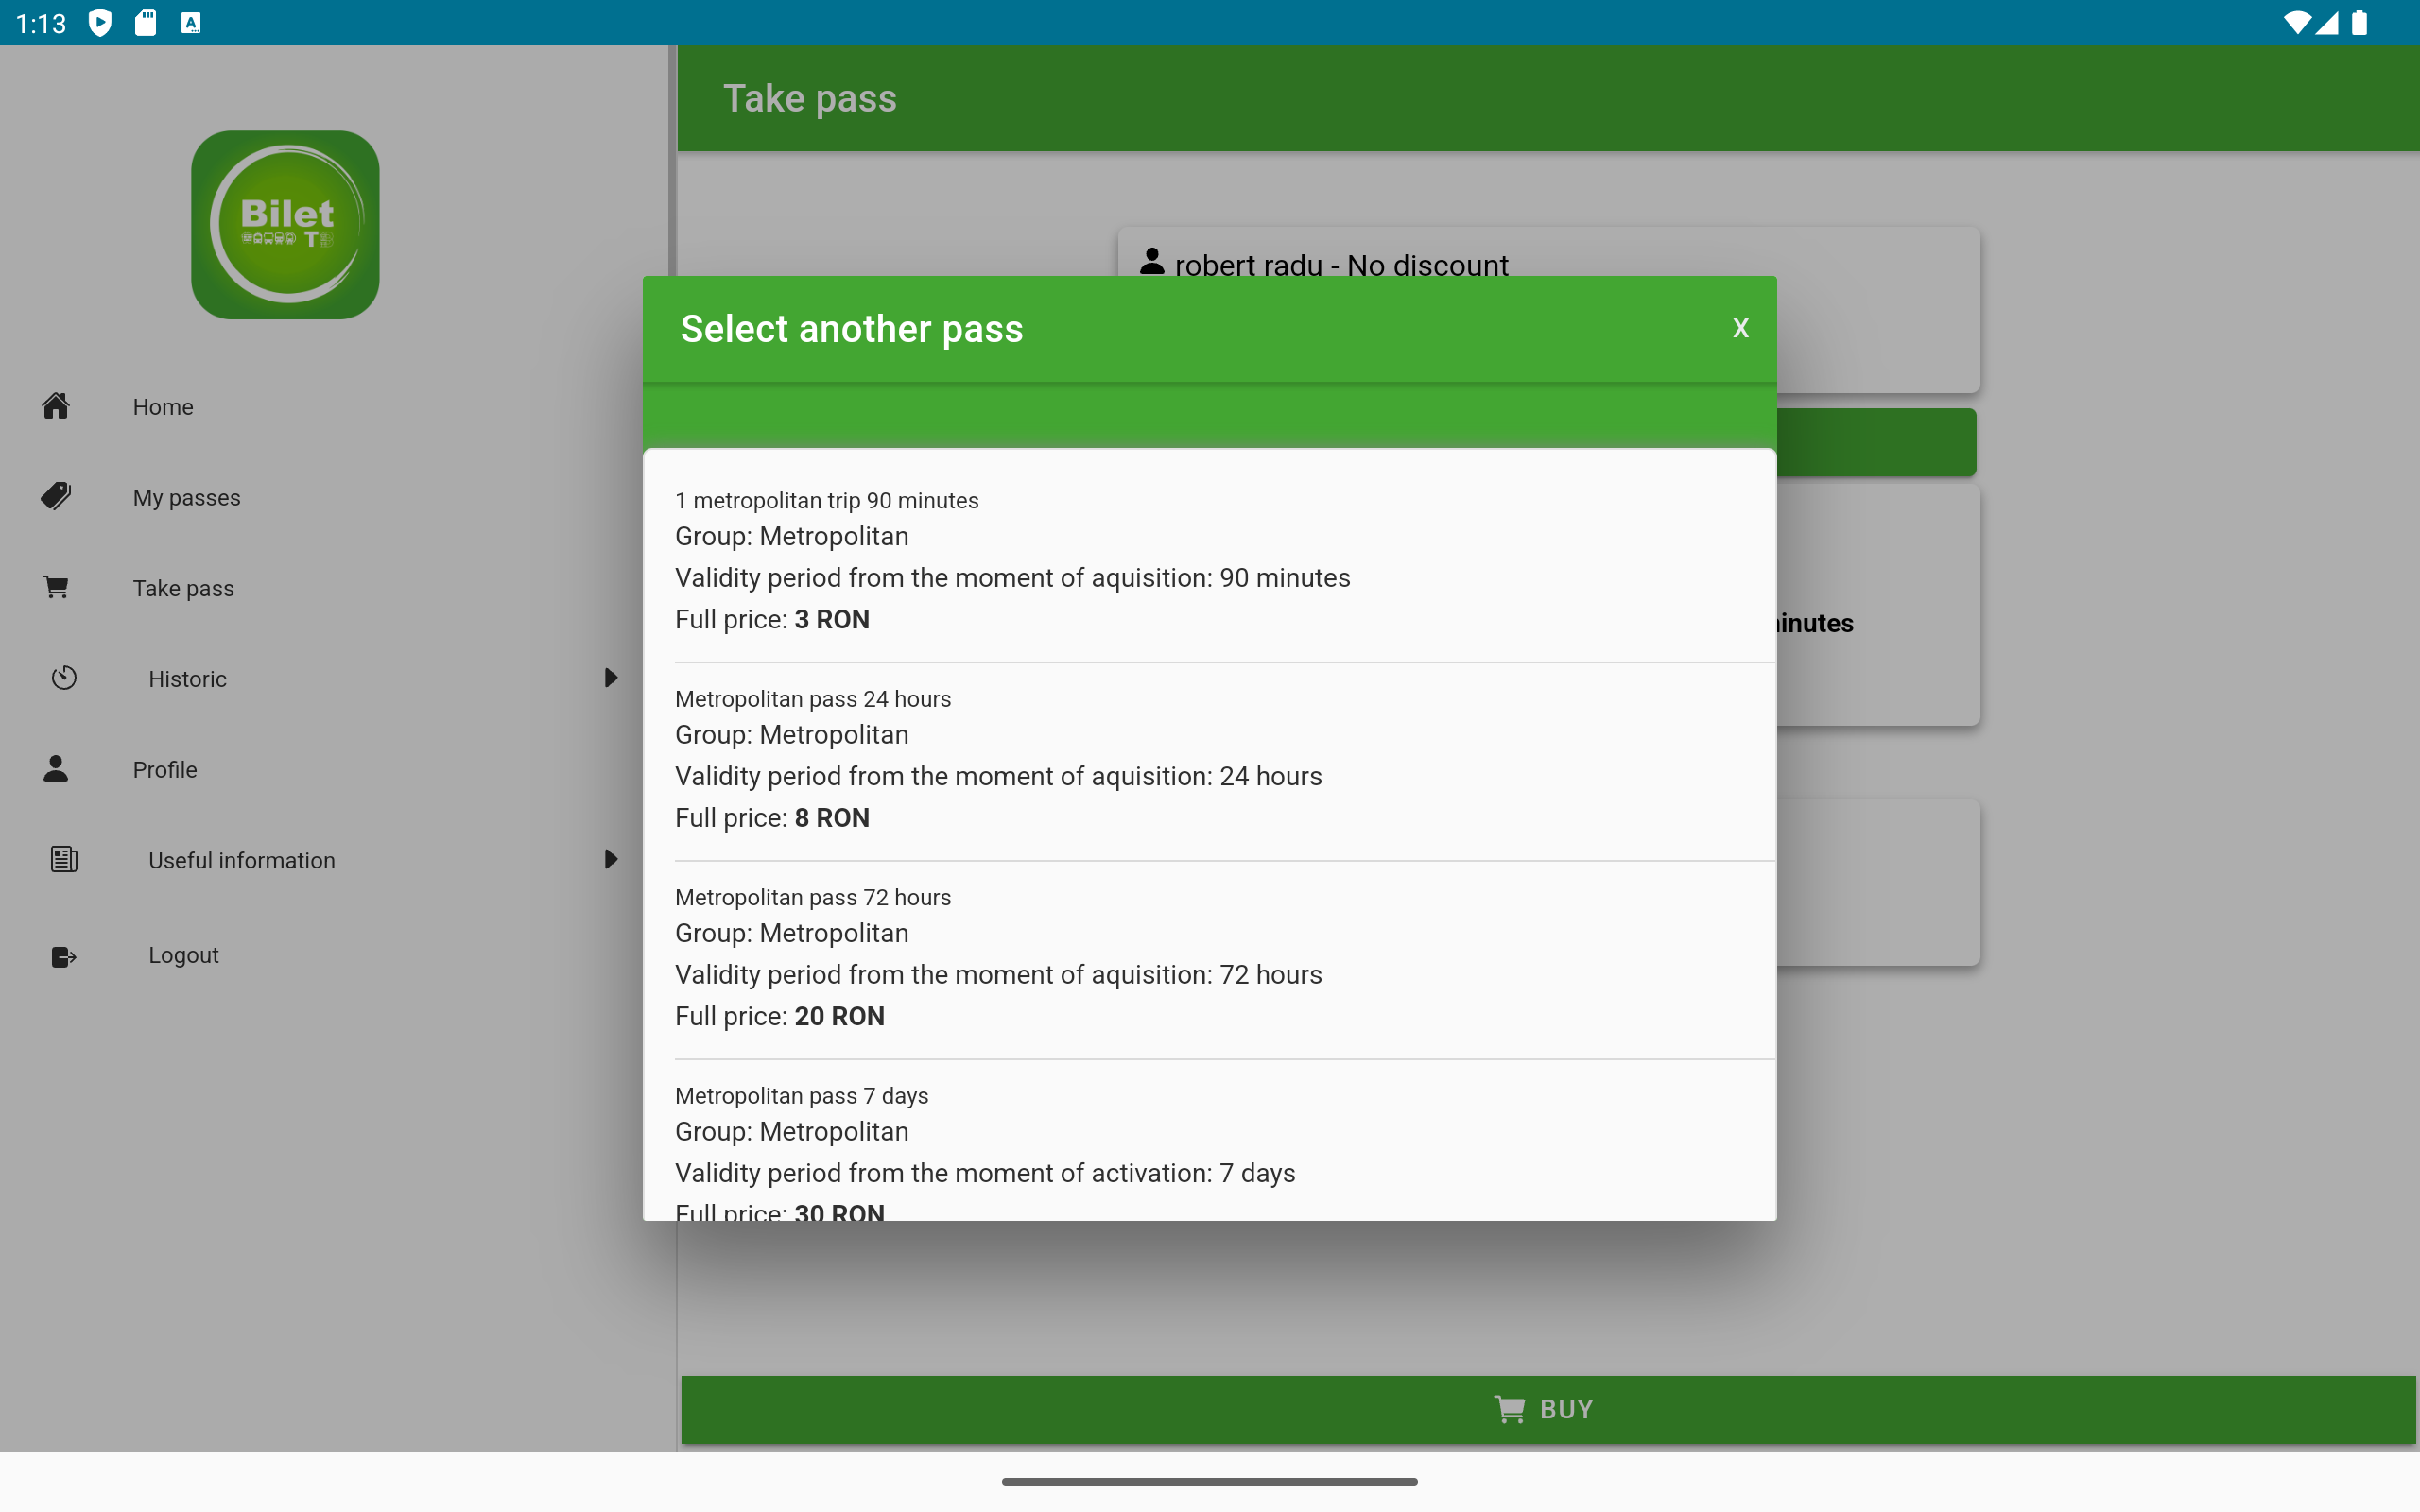Click the Take pass cart icon
Image resolution: width=2420 pixels, height=1512 pixels.
[56, 587]
